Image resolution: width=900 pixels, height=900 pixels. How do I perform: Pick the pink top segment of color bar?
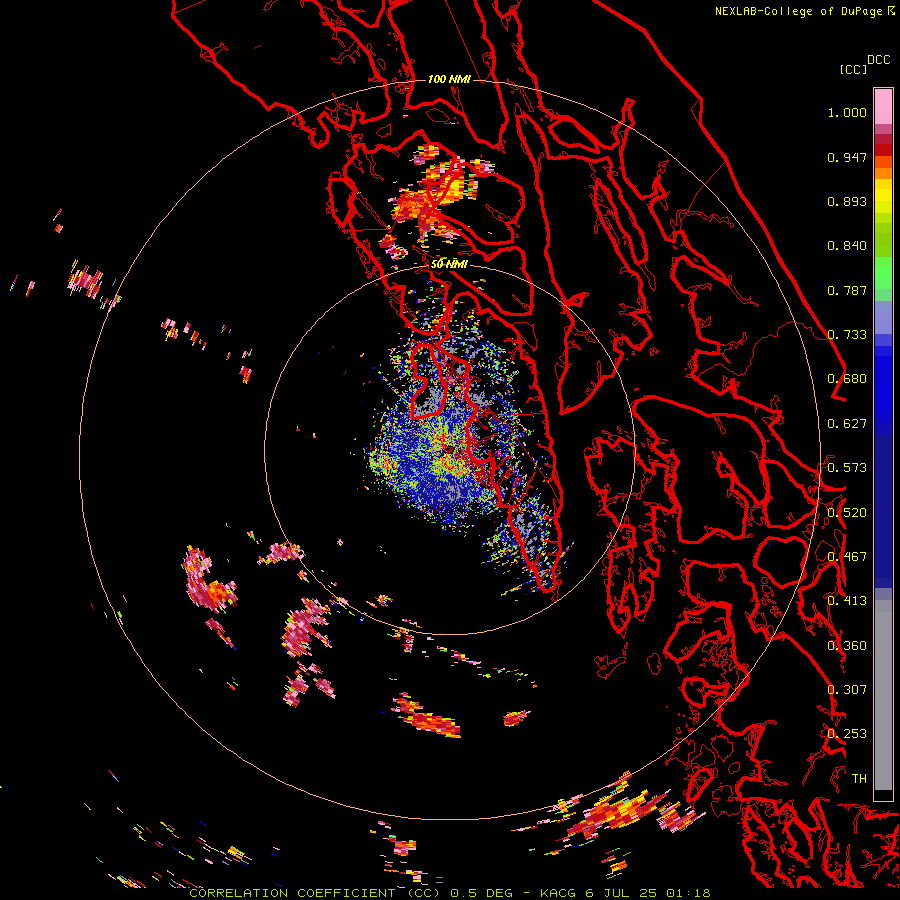point(883,106)
